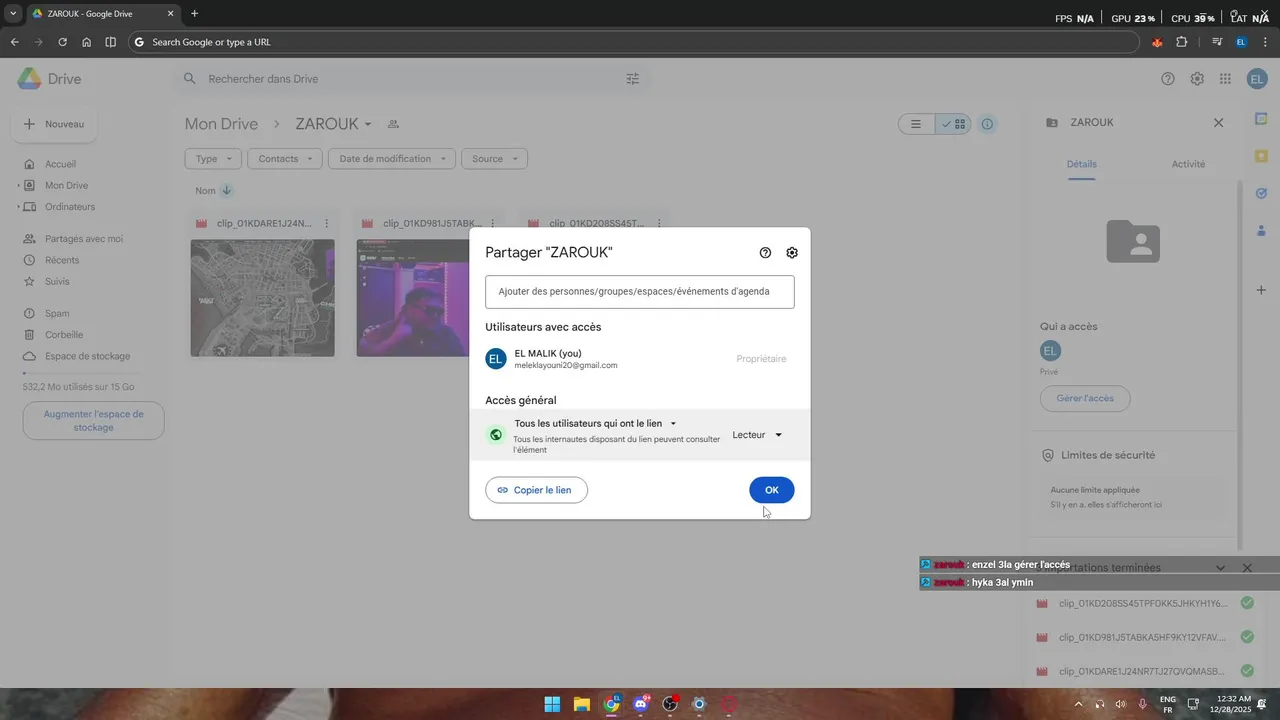This screenshot has width=1280, height=720.
Task: Open Suivis in the sidebar
Action: click(57, 282)
